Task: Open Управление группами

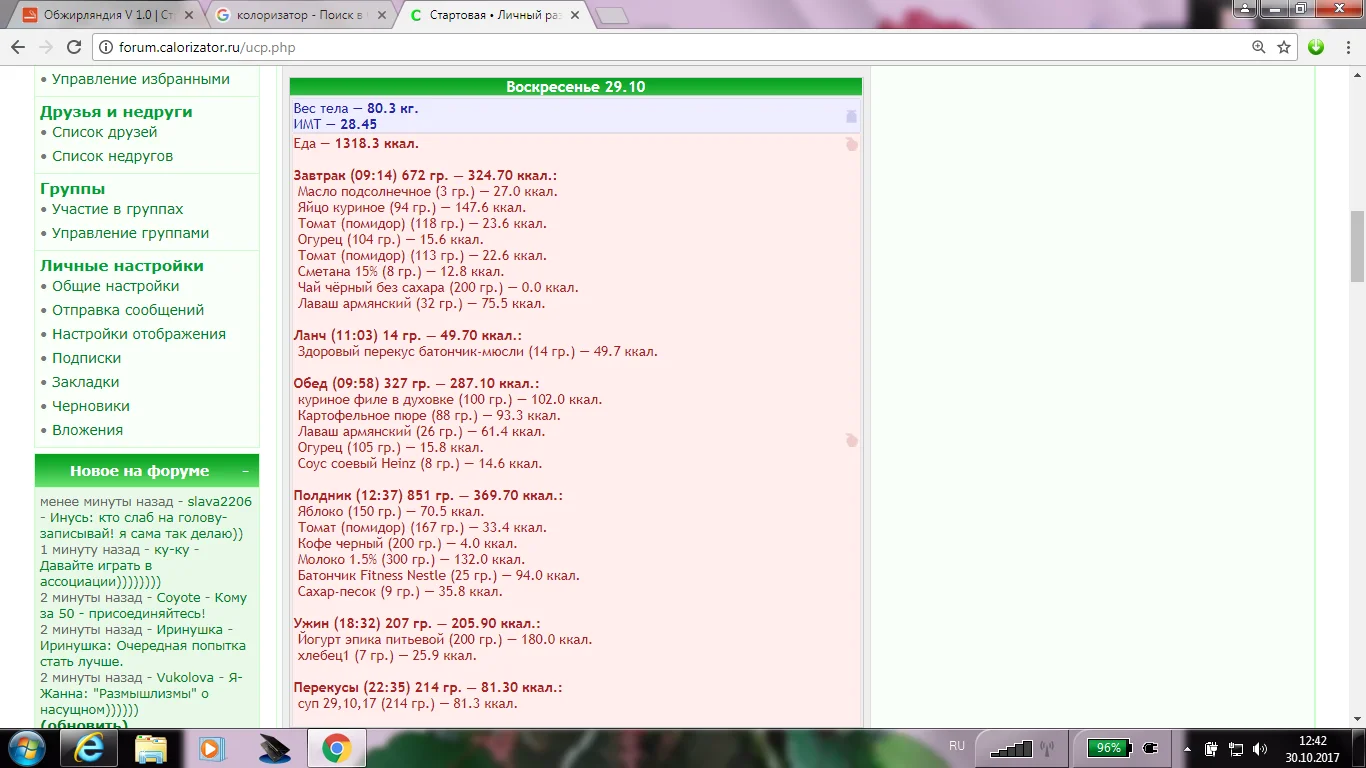Action: (131, 233)
